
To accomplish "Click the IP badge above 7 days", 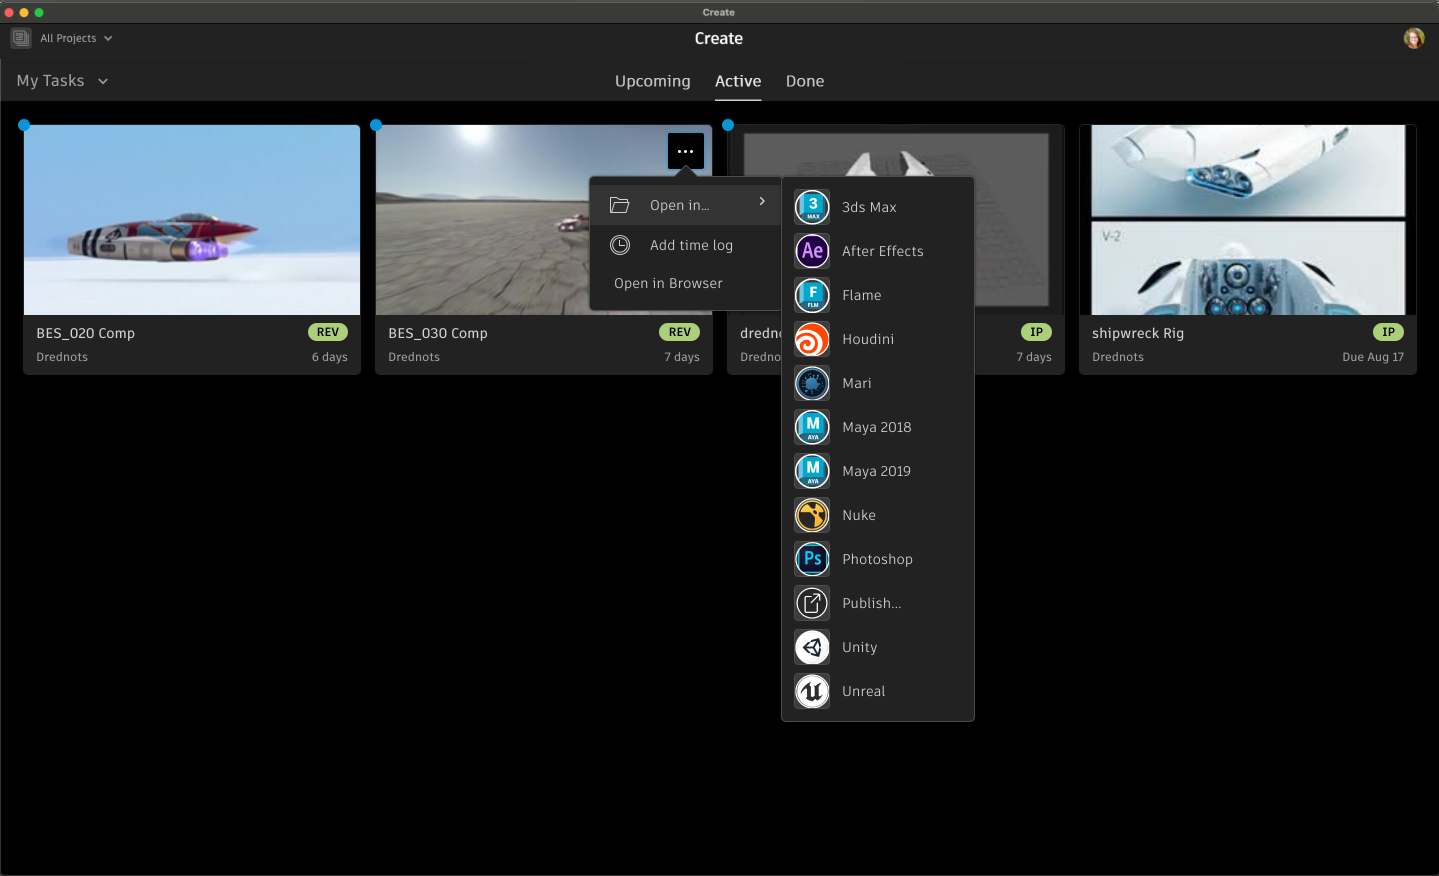I will tap(1037, 332).
